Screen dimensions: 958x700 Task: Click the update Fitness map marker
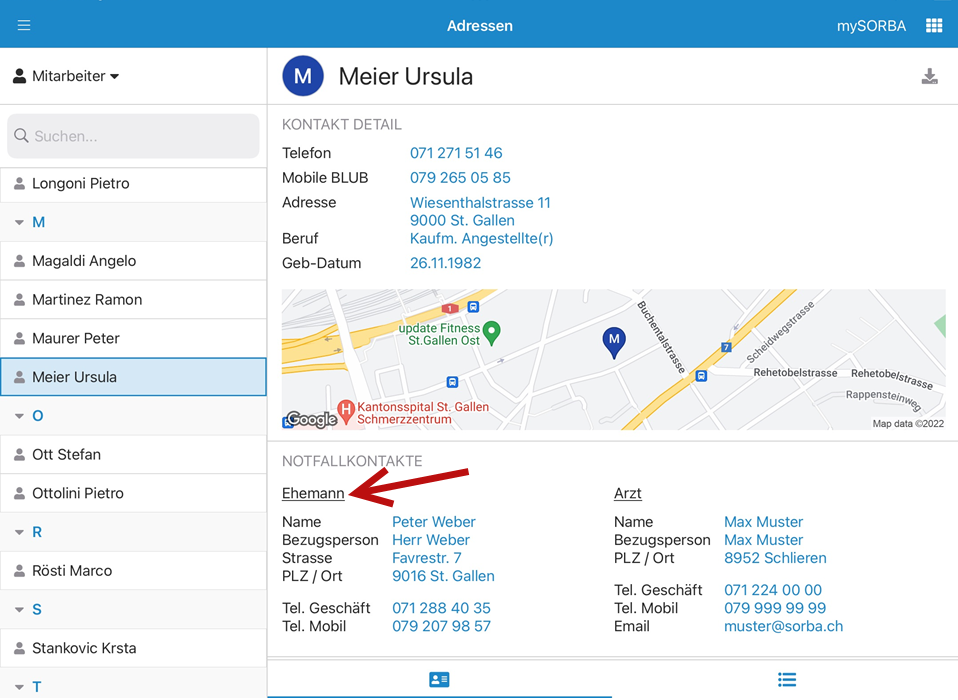(491, 331)
